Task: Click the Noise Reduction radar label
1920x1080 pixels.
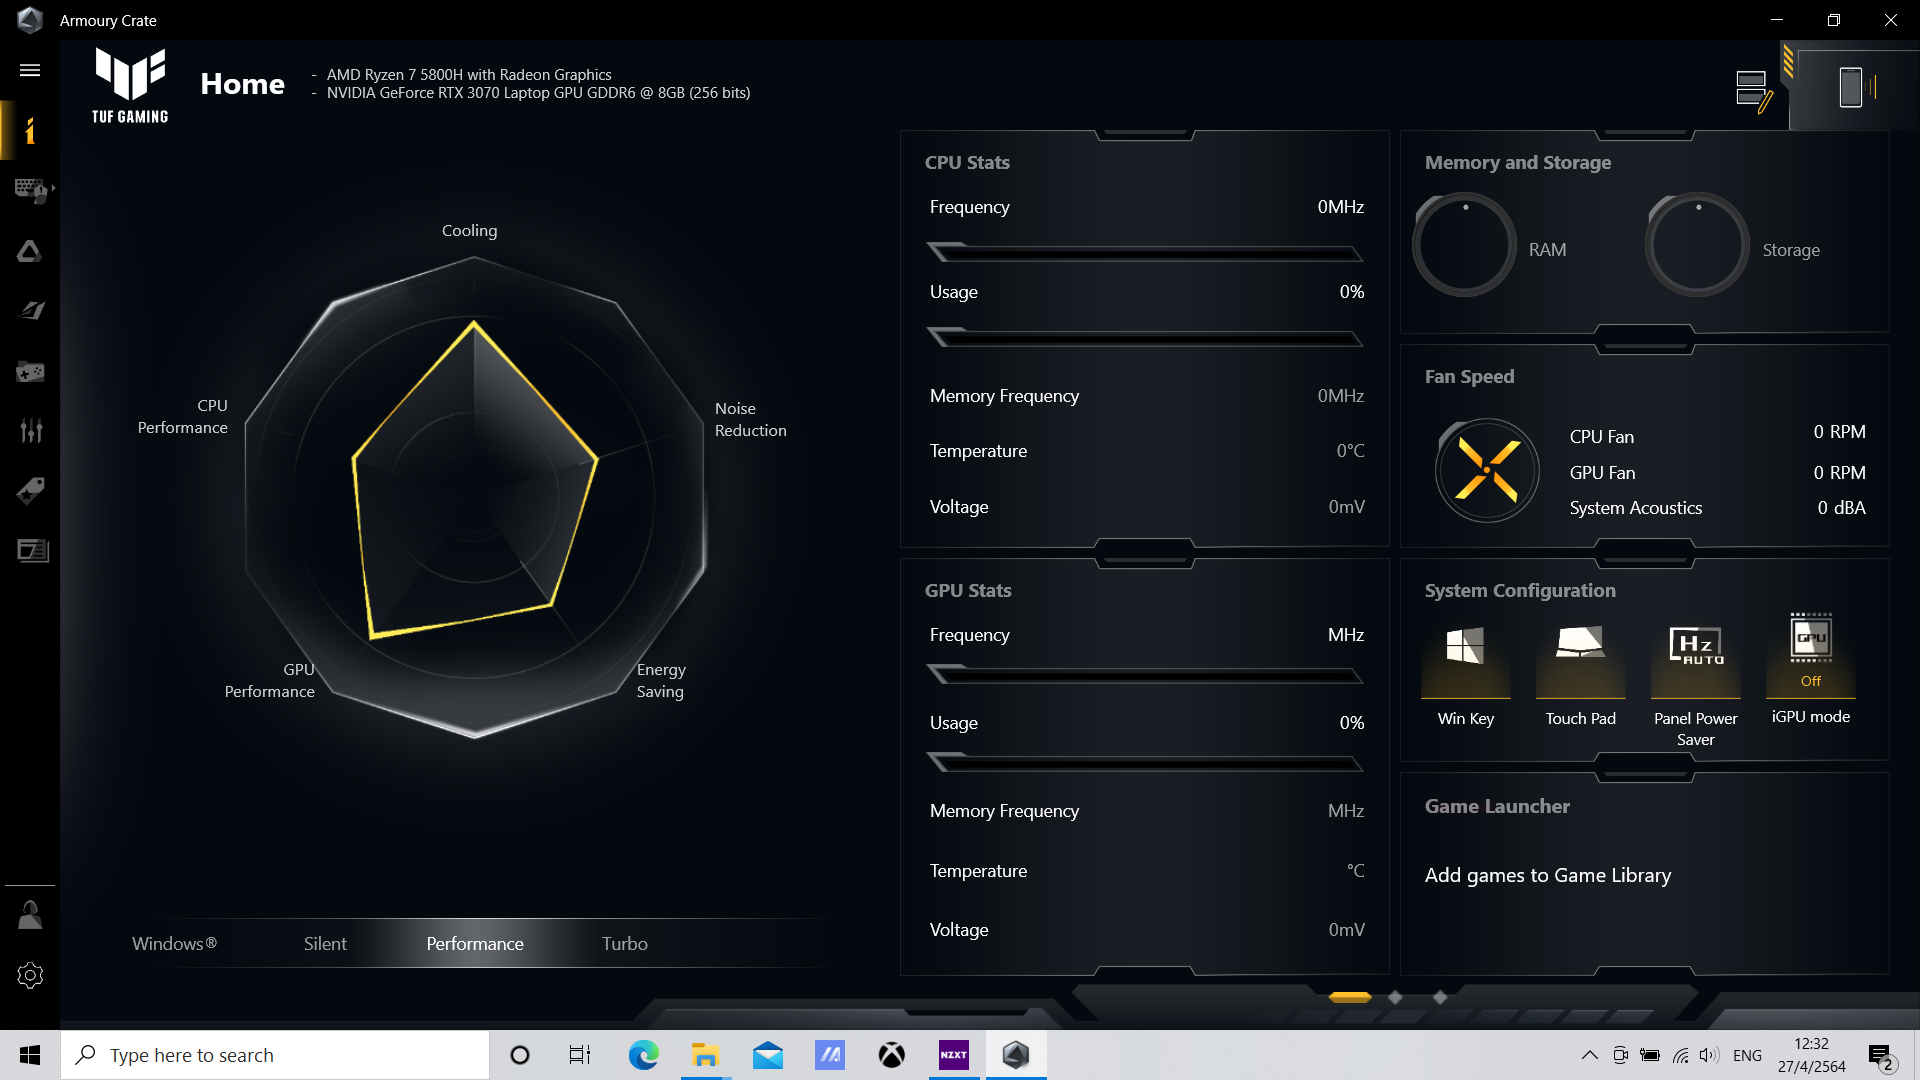Action: pos(750,419)
